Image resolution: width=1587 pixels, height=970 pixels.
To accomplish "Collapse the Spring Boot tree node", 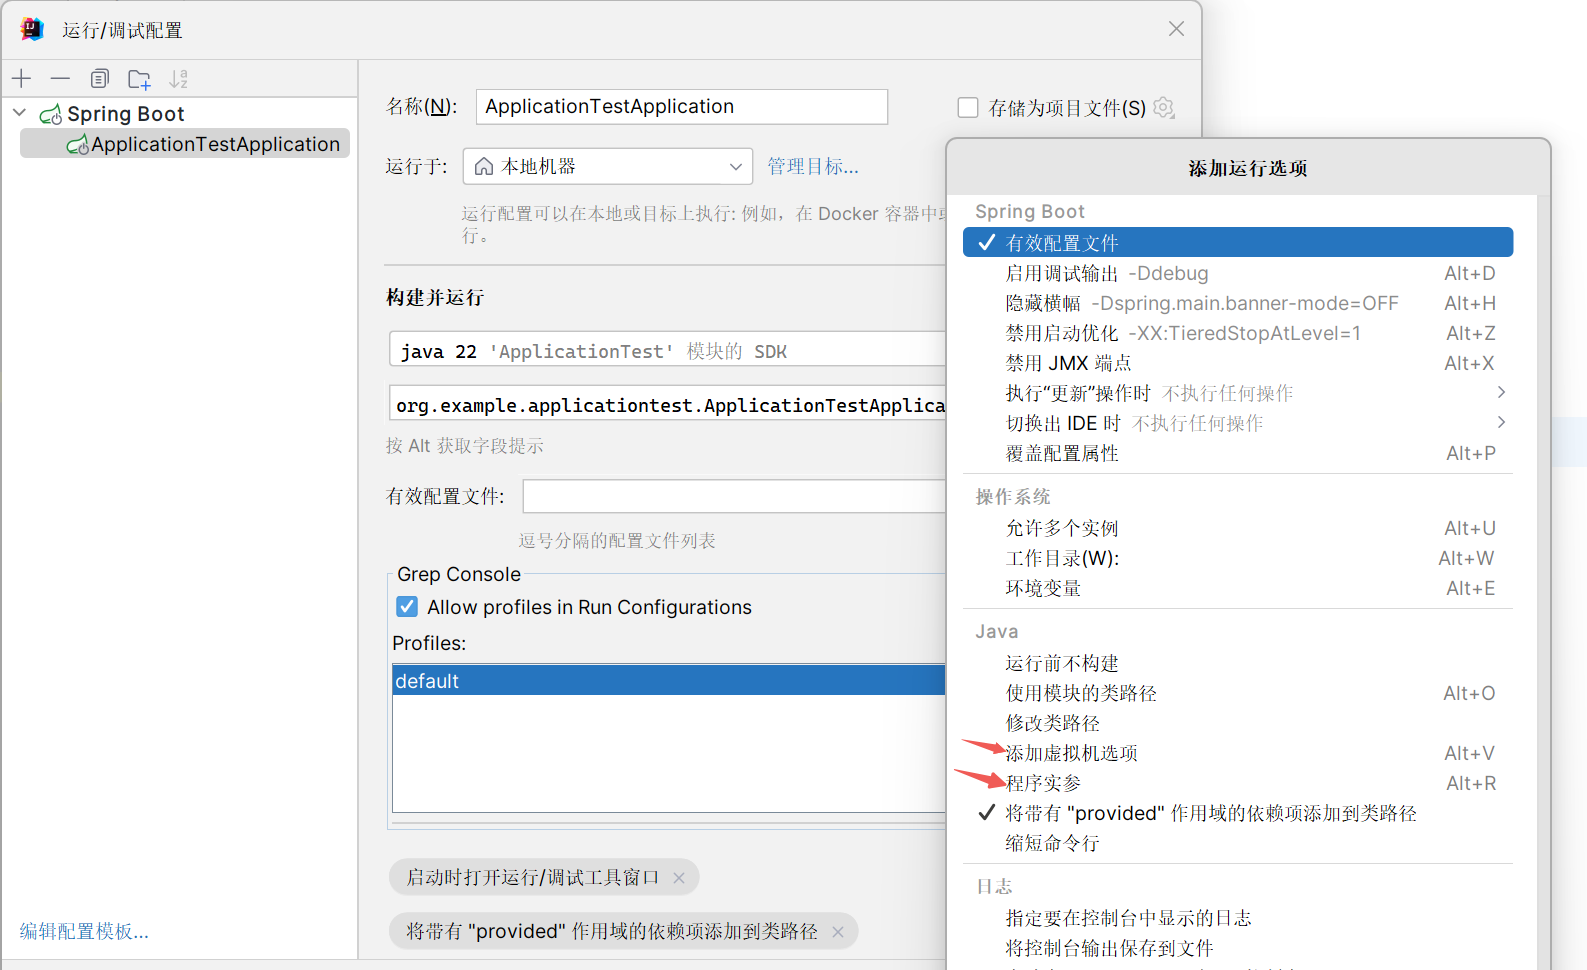I will pyautogui.click(x=19, y=113).
